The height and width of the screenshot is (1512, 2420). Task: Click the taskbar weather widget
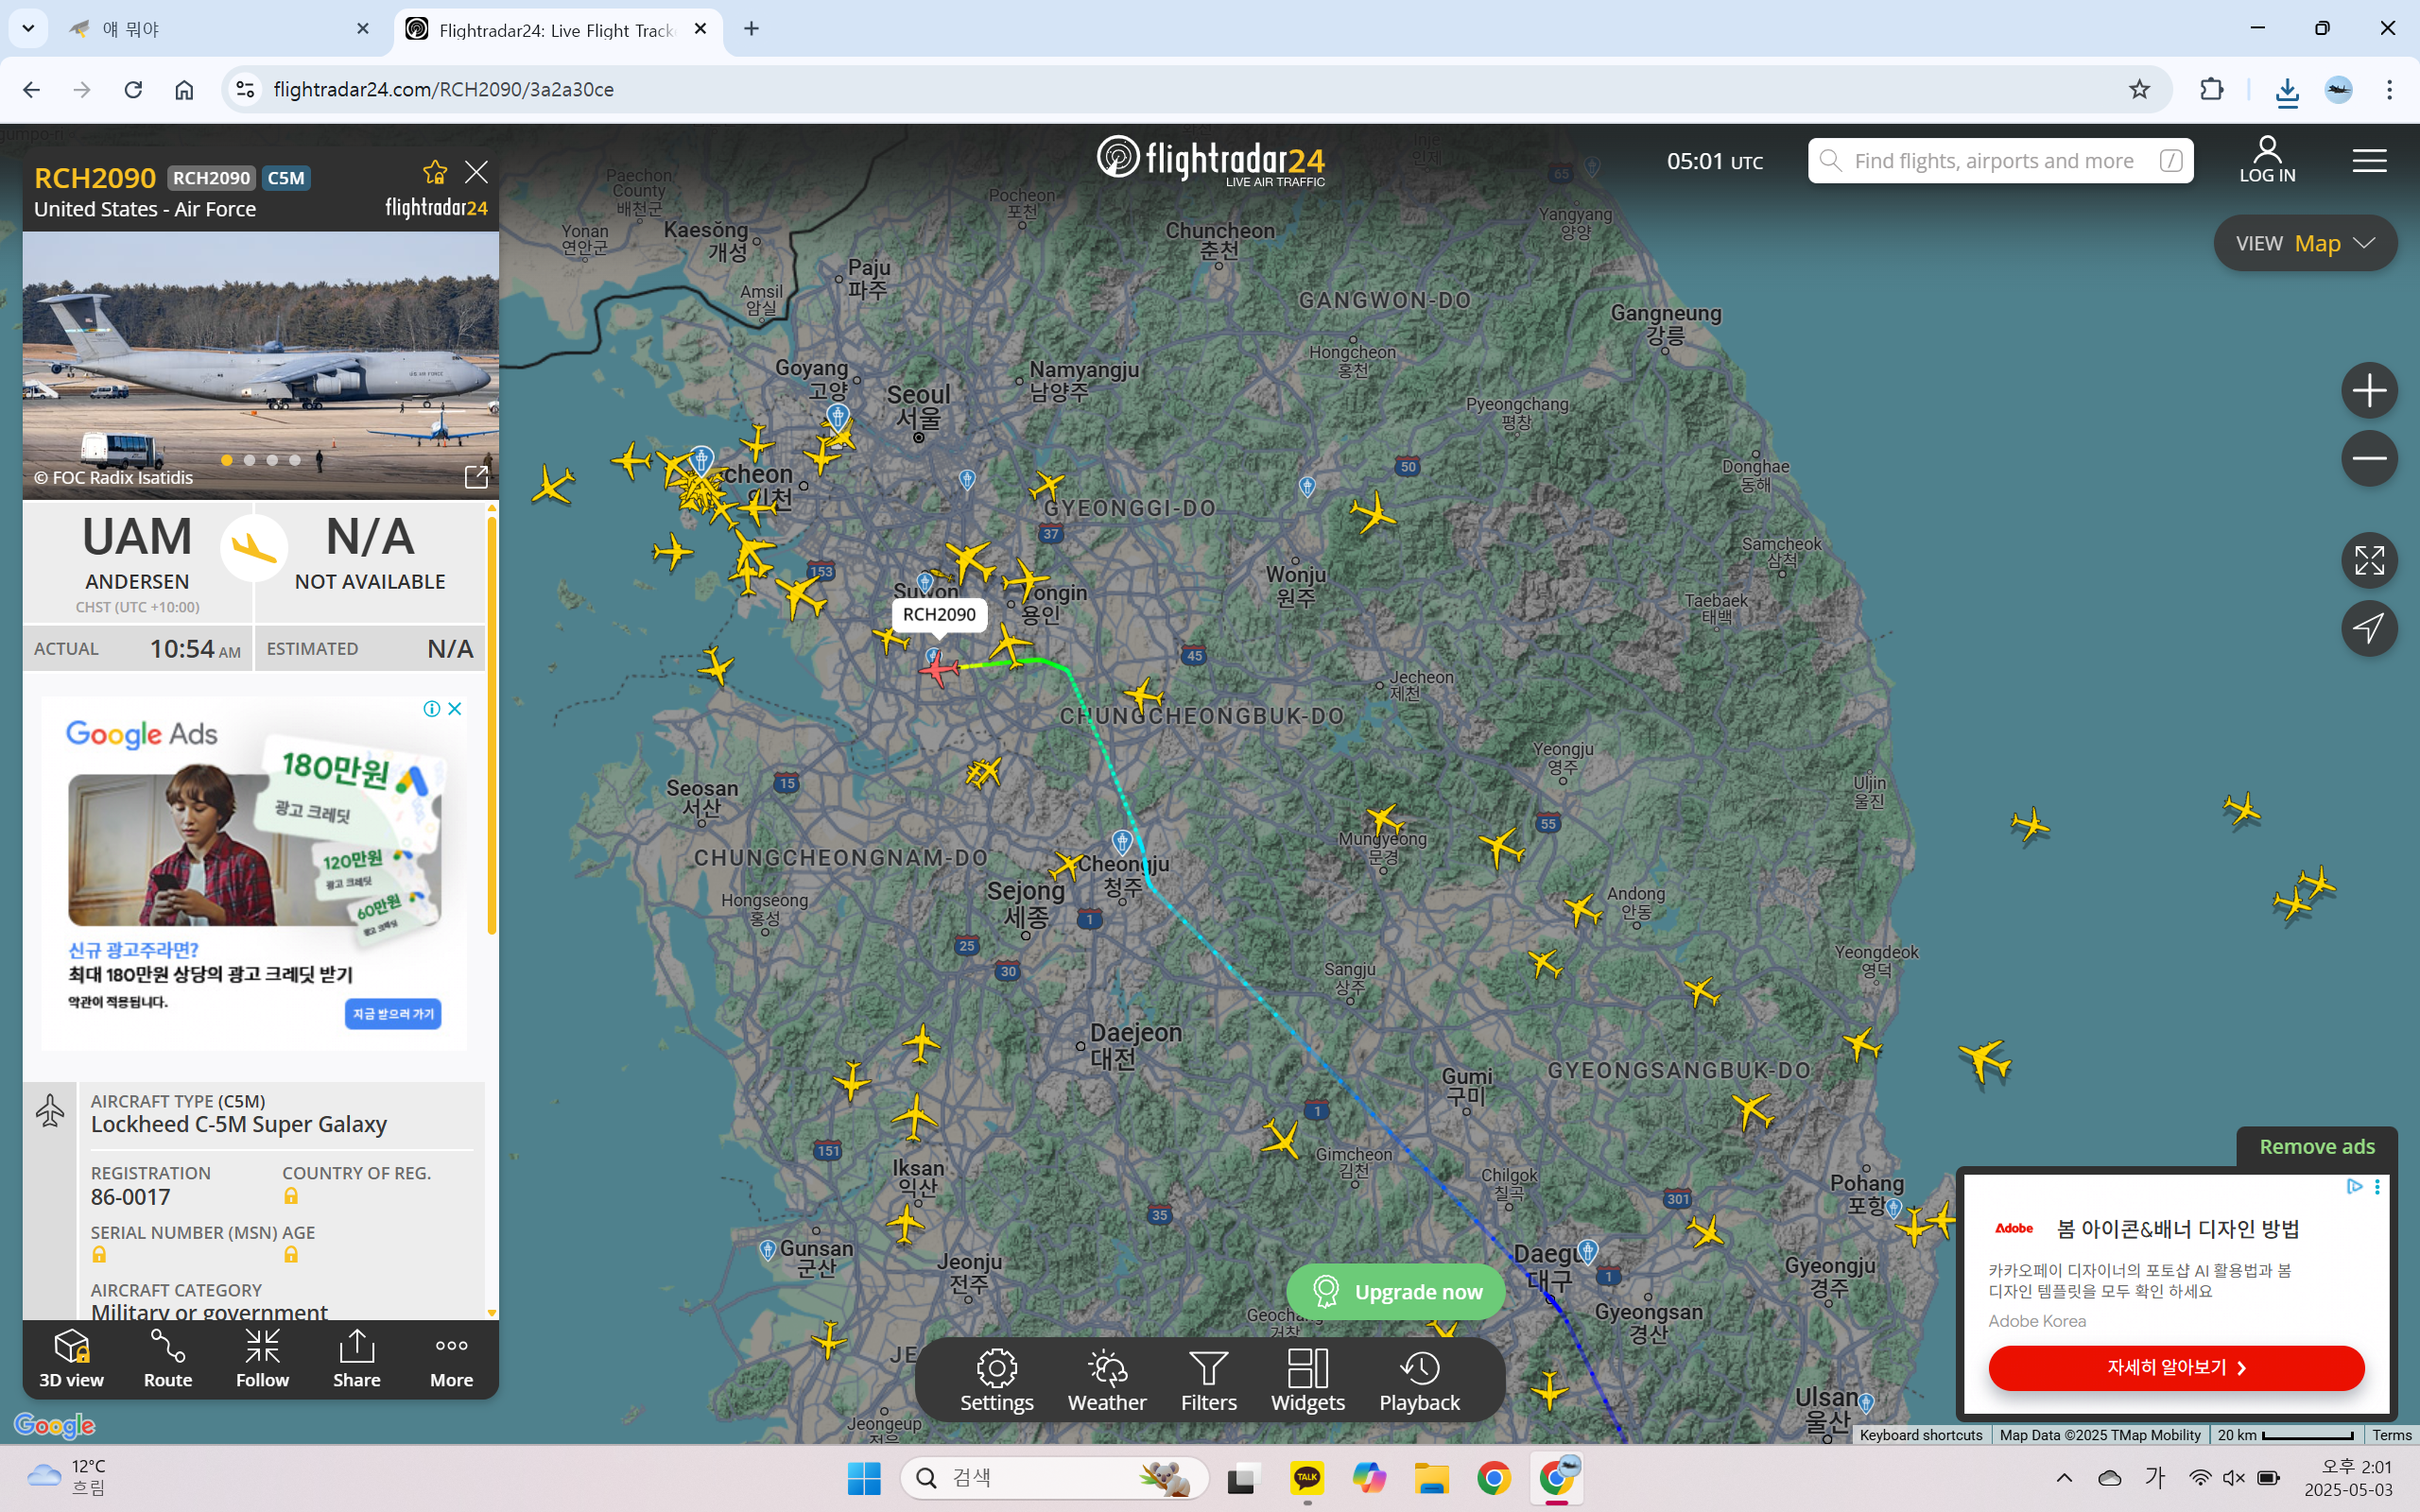[68, 1477]
